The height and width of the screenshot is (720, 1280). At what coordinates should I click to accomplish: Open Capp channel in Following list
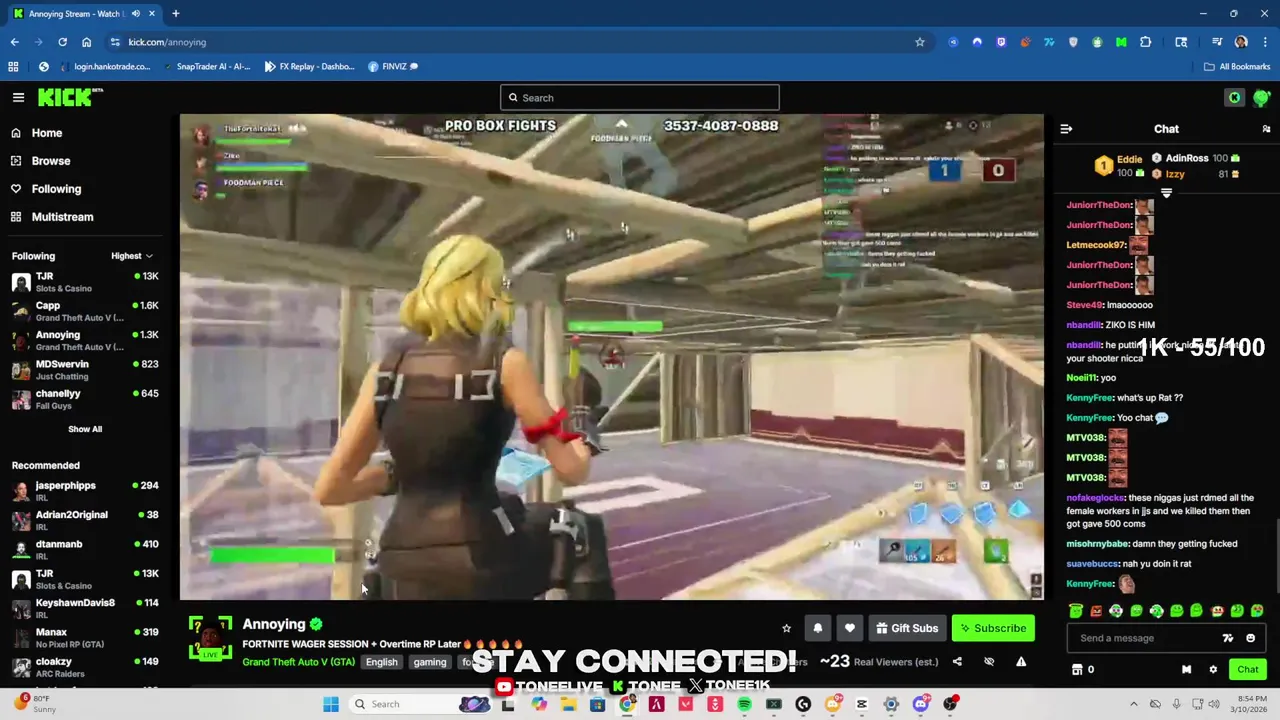pyautogui.click(x=85, y=311)
